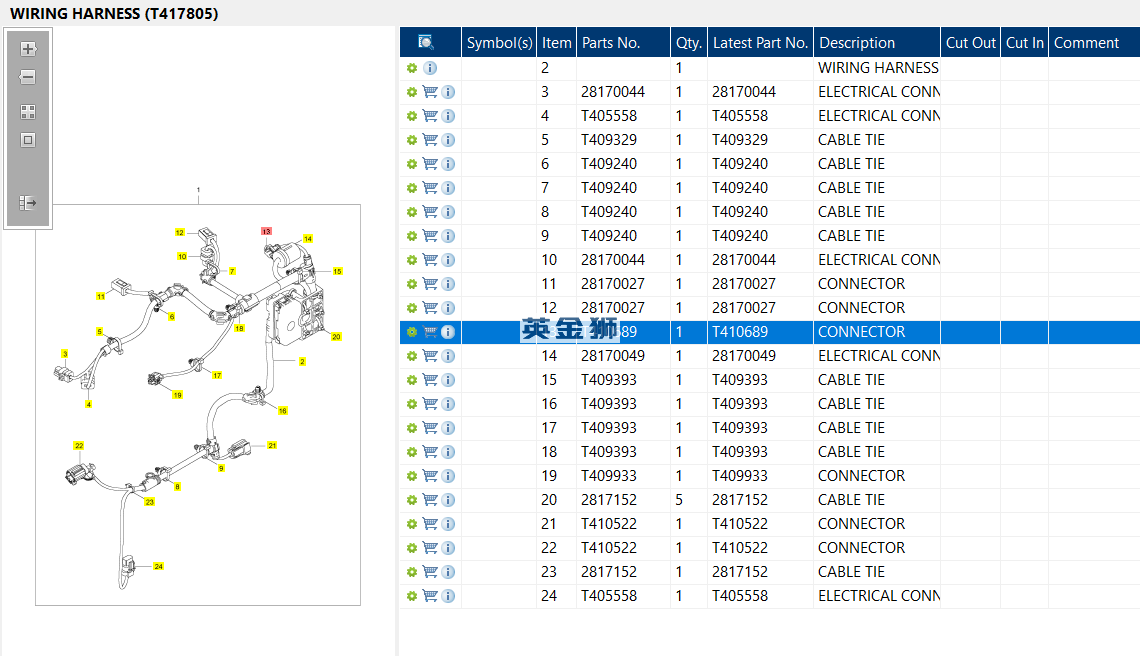Select callout 2 in the diagram
Screen dimensions: 1140x656
tap(302, 361)
